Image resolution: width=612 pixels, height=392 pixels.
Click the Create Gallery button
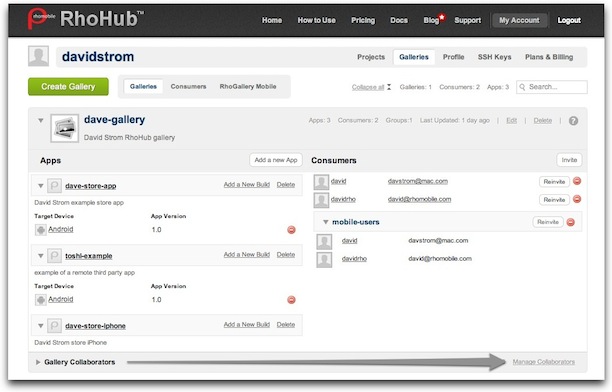pos(68,86)
